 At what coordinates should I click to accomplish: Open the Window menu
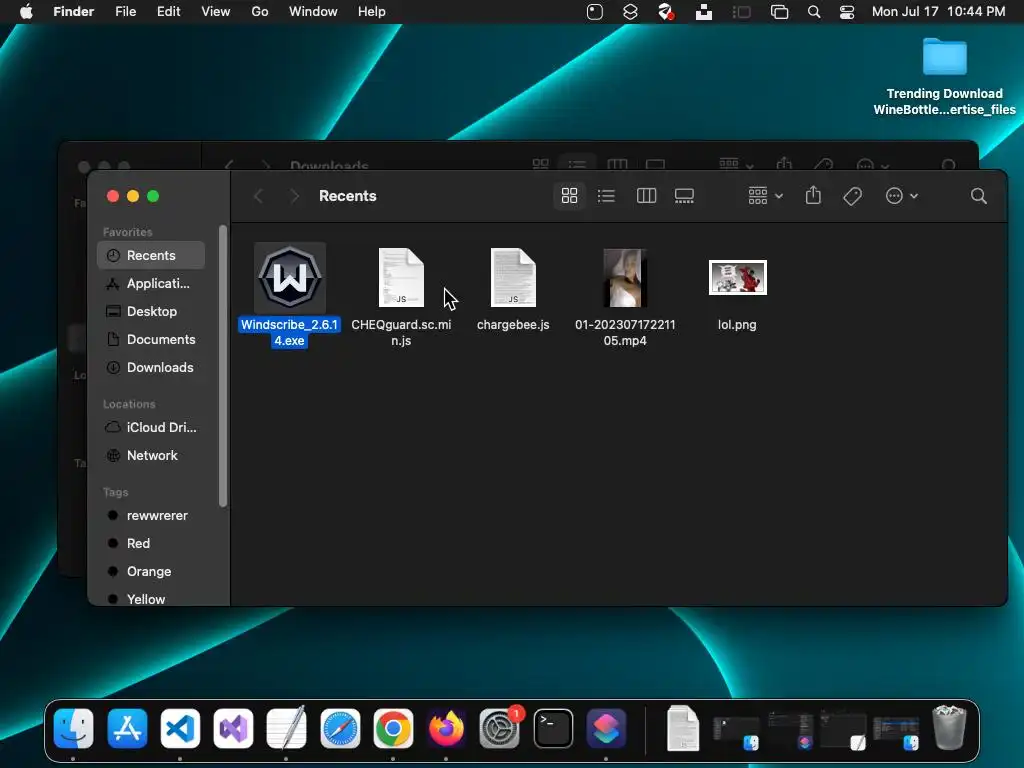coord(313,12)
